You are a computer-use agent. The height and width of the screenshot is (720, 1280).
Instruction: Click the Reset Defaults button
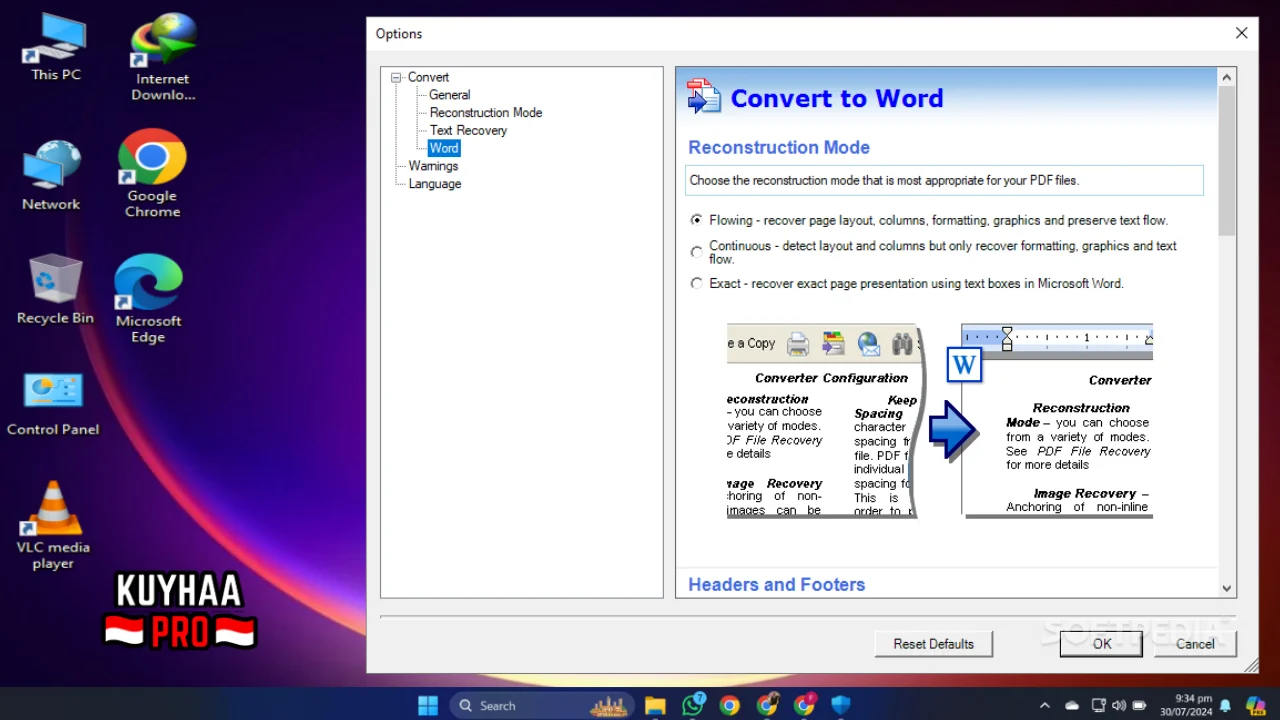(933, 644)
